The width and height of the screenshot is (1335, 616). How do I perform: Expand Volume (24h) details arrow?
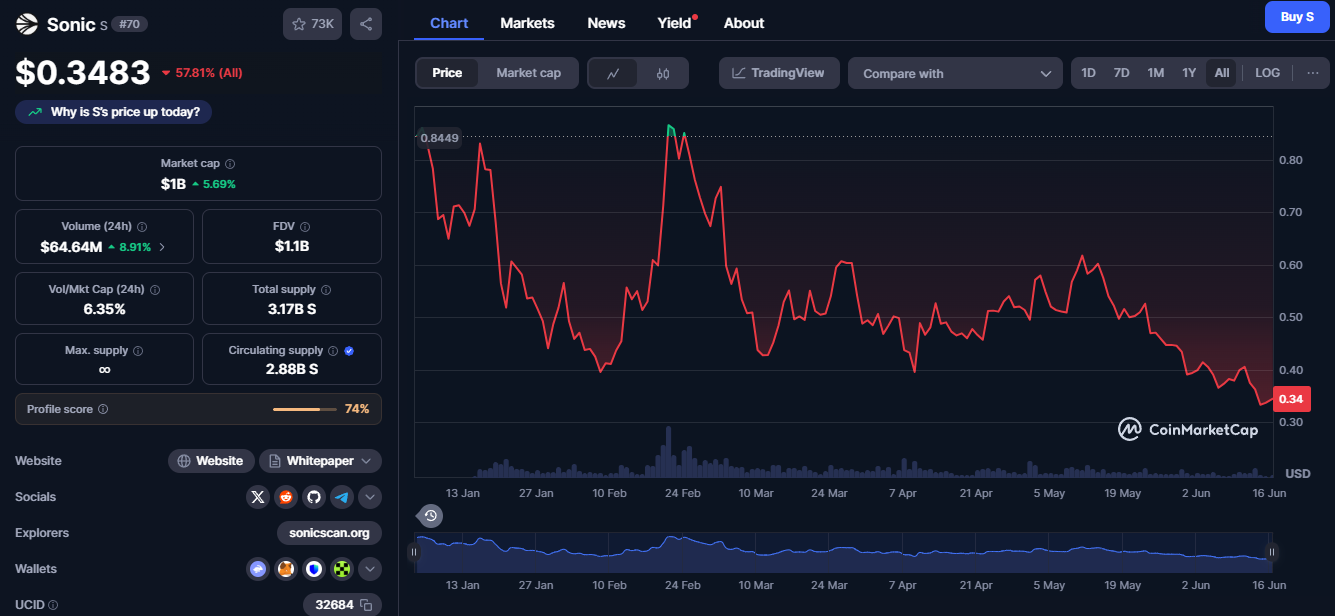[x=162, y=246]
